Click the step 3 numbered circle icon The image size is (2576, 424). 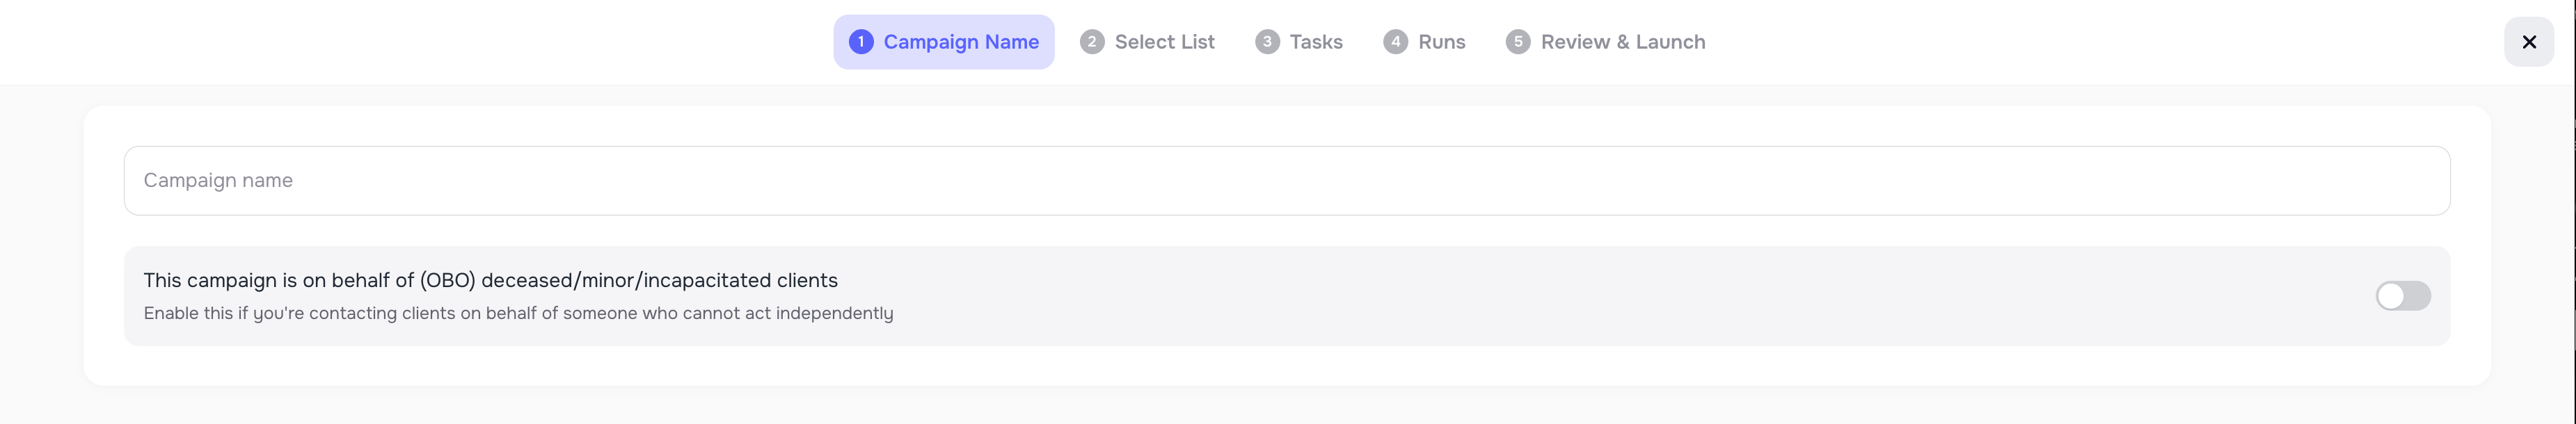[1267, 42]
